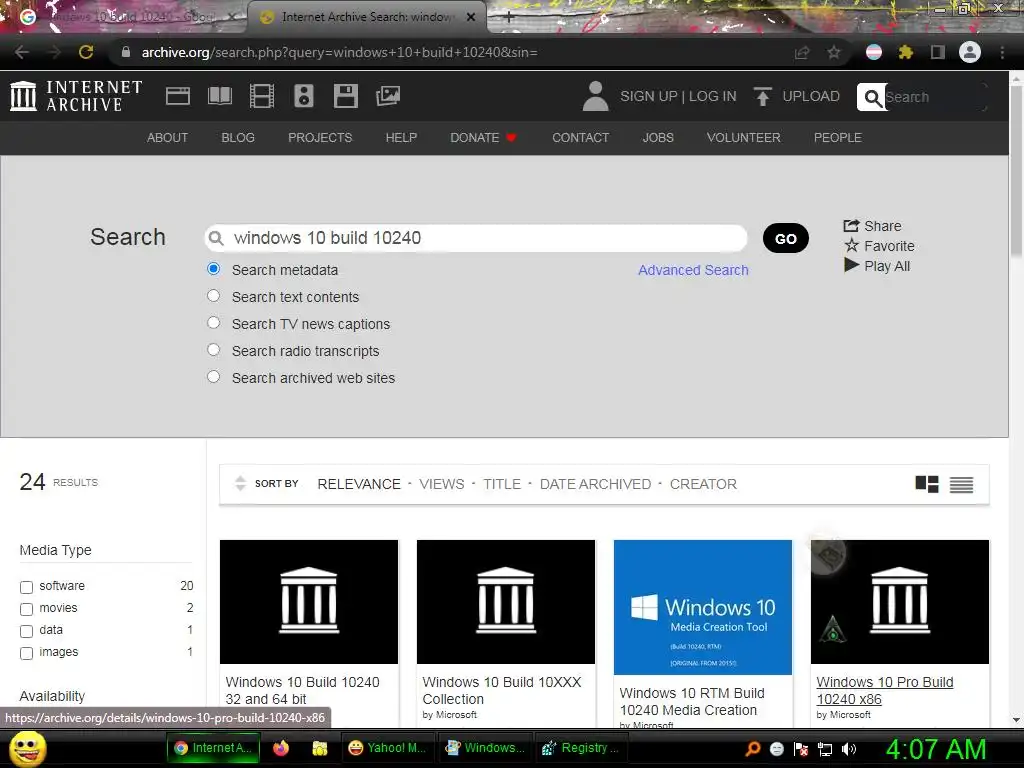Open the ABOUT menu item
This screenshot has height=768, width=1024.
coord(167,138)
